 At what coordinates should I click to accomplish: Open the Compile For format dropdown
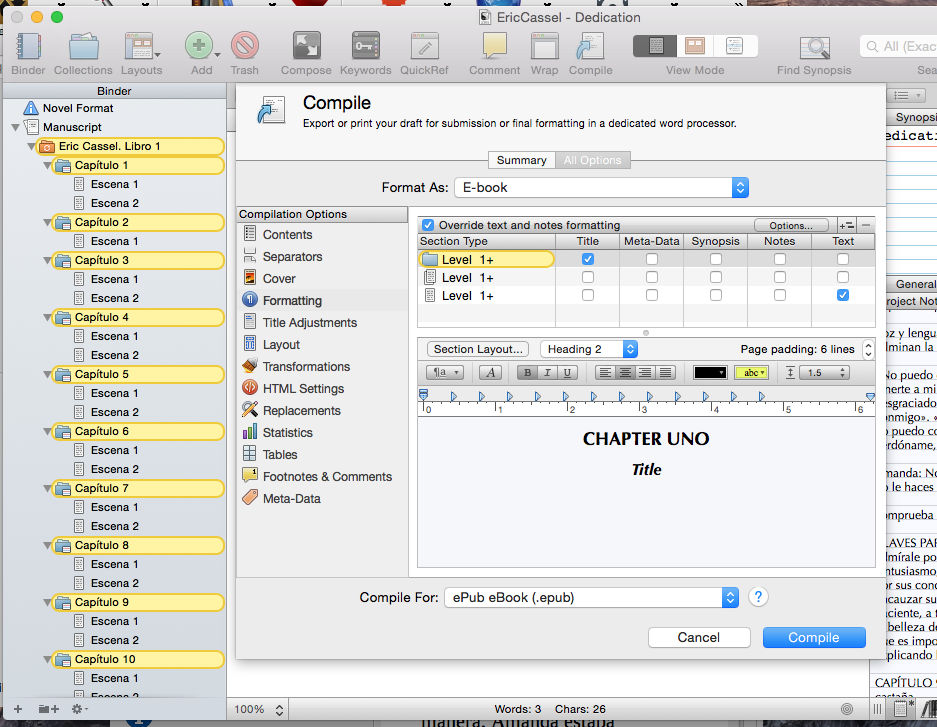[x=592, y=597]
